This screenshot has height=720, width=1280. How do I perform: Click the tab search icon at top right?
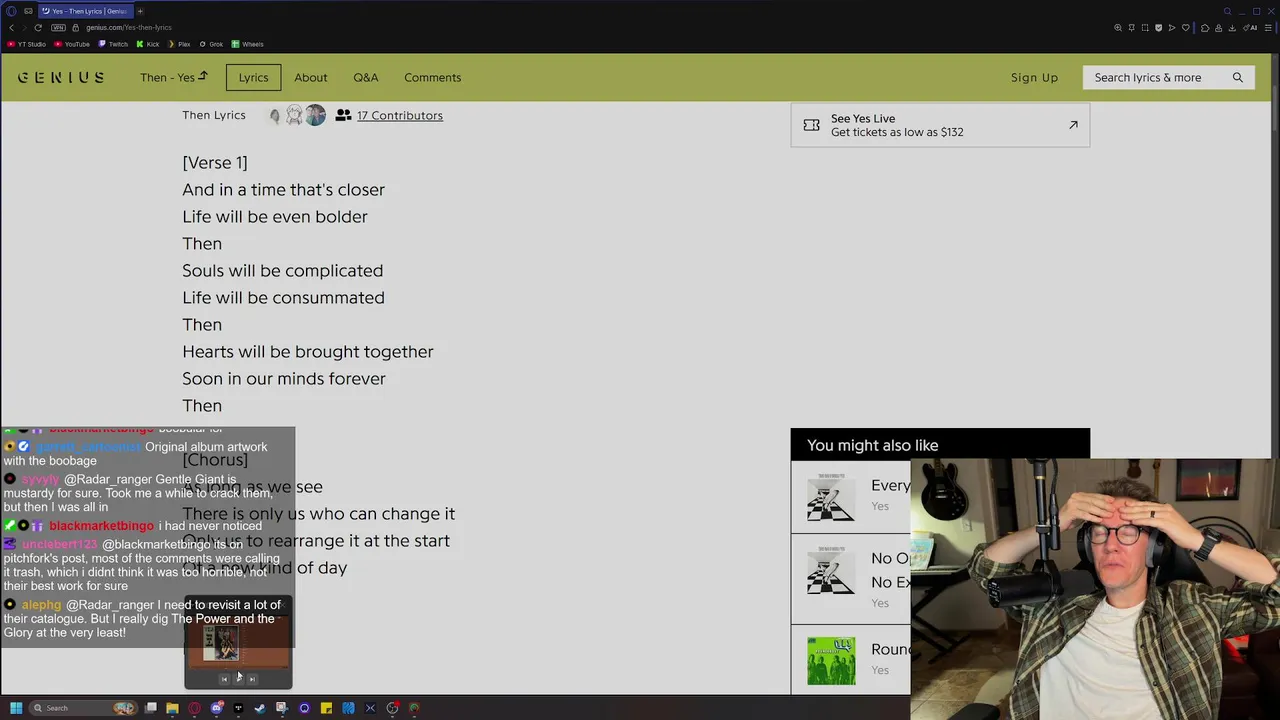[x=1227, y=11]
